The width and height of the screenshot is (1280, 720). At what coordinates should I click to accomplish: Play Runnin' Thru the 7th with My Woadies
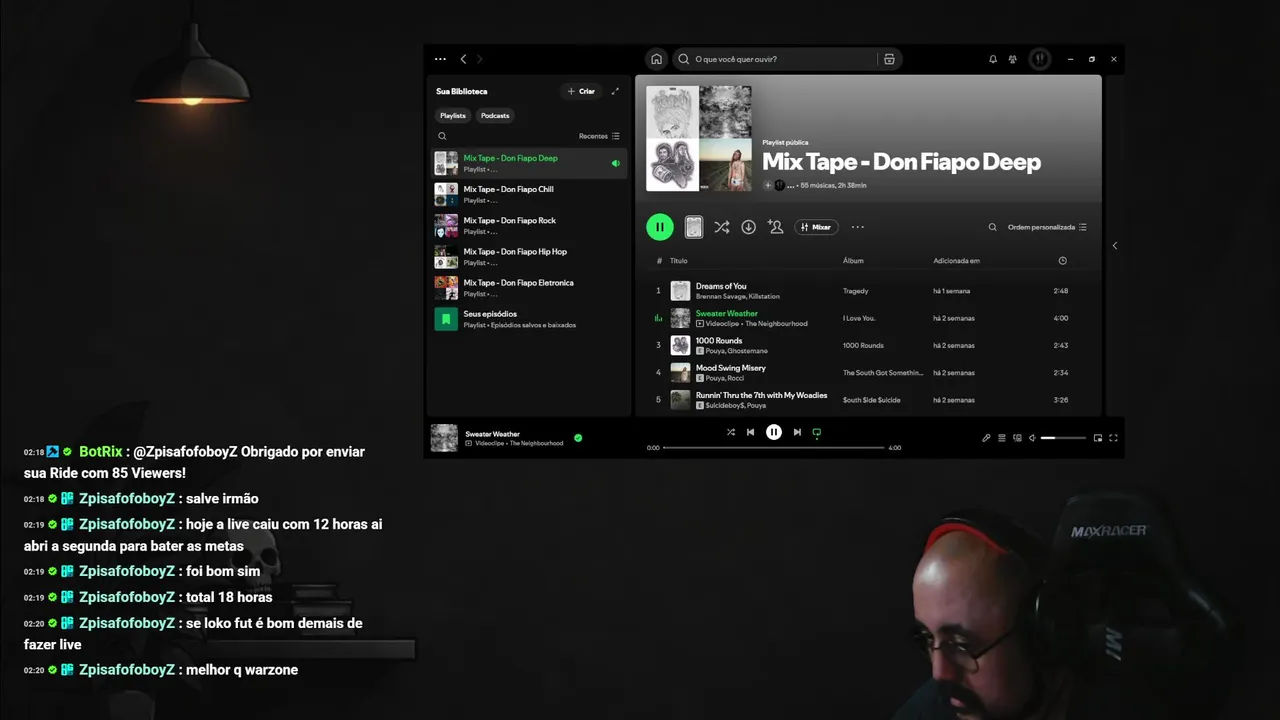pos(868,399)
